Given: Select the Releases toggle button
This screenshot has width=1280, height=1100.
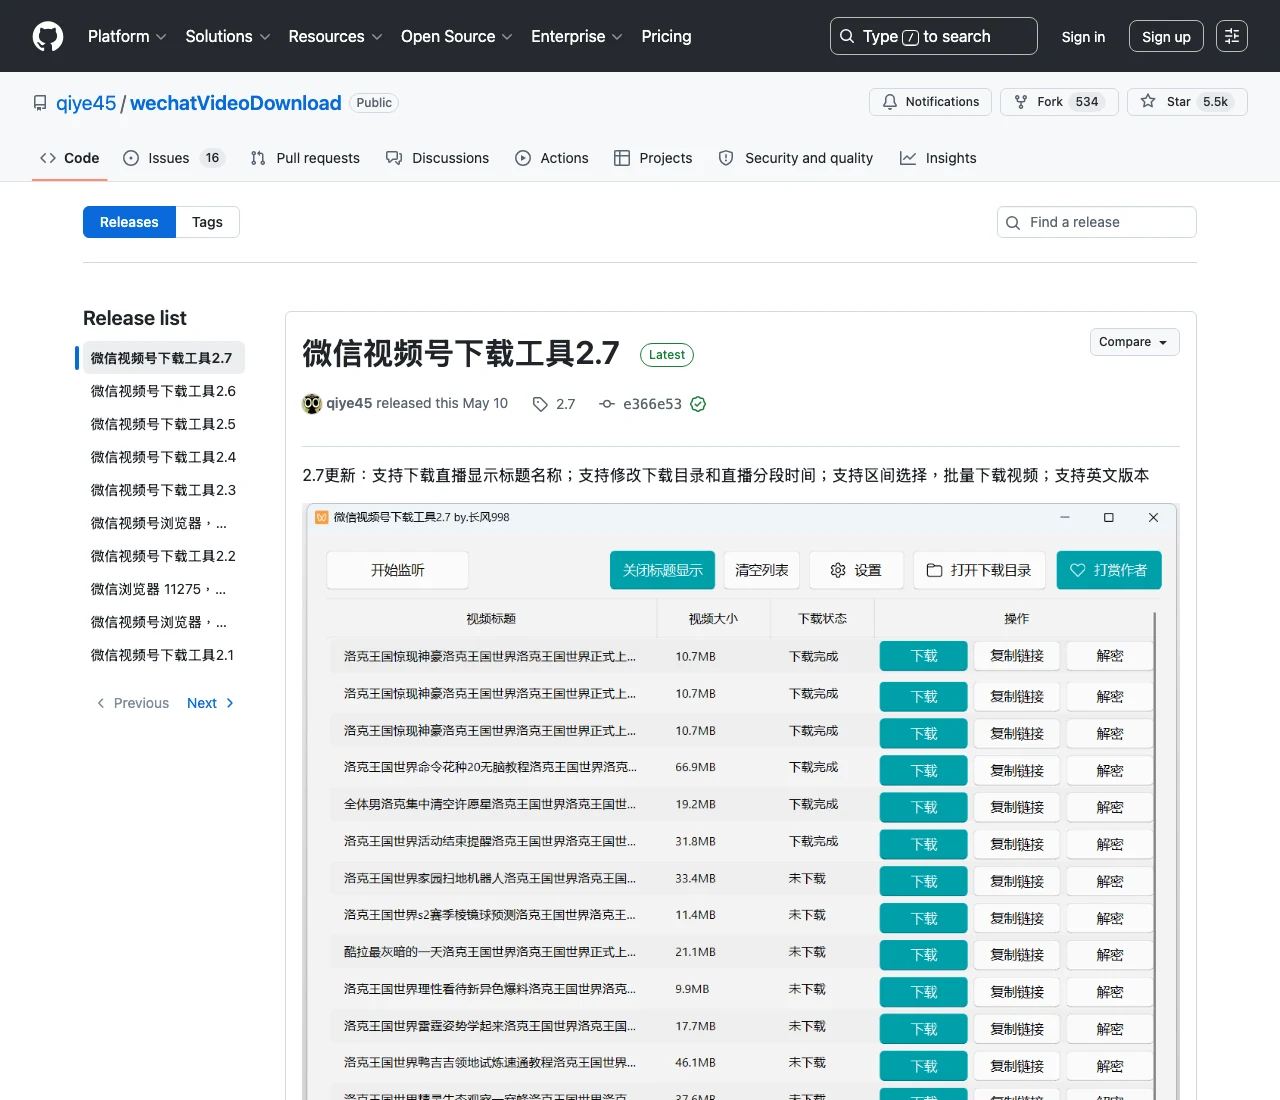Looking at the screenshot, I should click(x=129, y=222).
